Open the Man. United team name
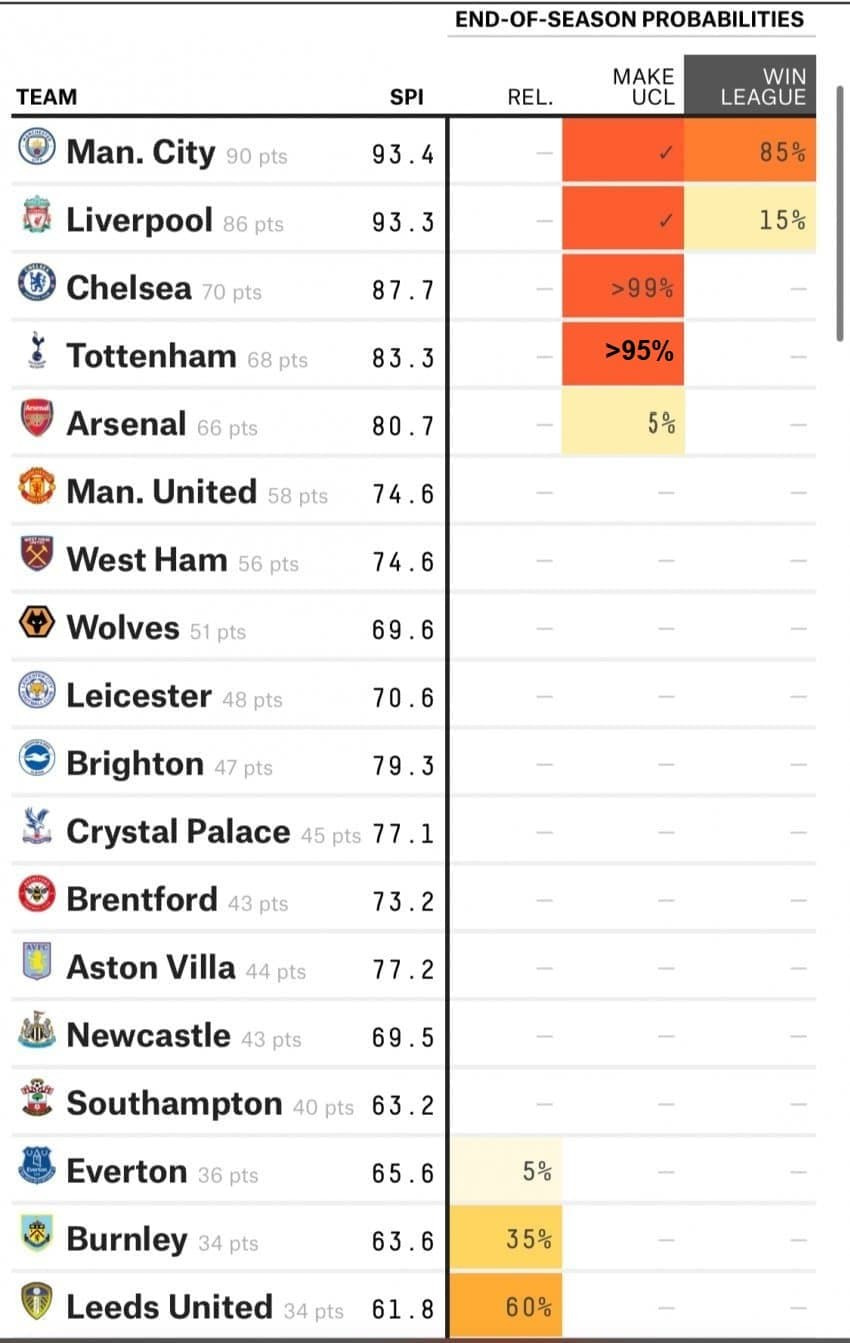The width and height of the screenshot is (850, 1343). pyautogui.click(x=161, y=491)
